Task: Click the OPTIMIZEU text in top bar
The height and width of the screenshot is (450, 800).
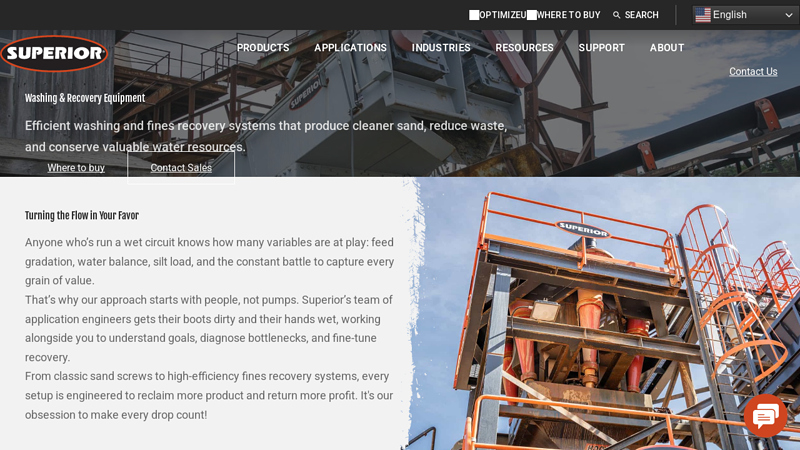Action: (x=503, y=15)
